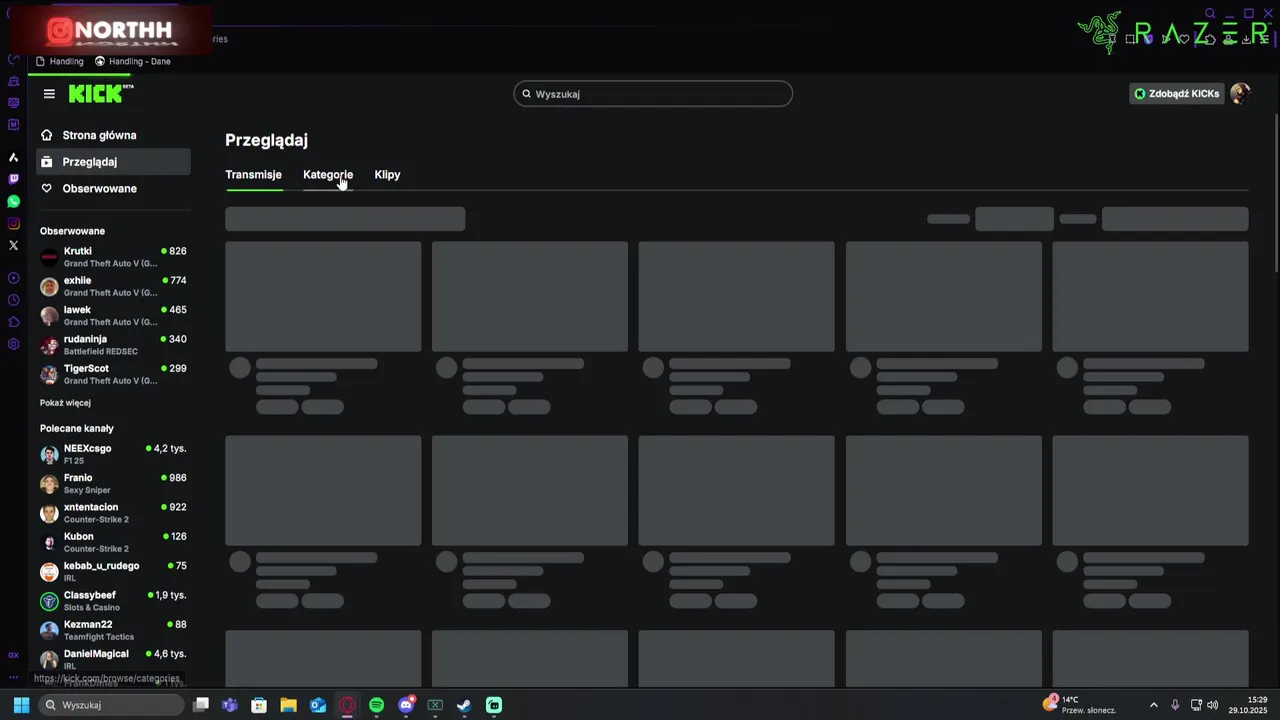This screenshot has height=720, width=1280.
Task: Open Przeglądaj in the sidebar
Action: click(x=113, y=161)
